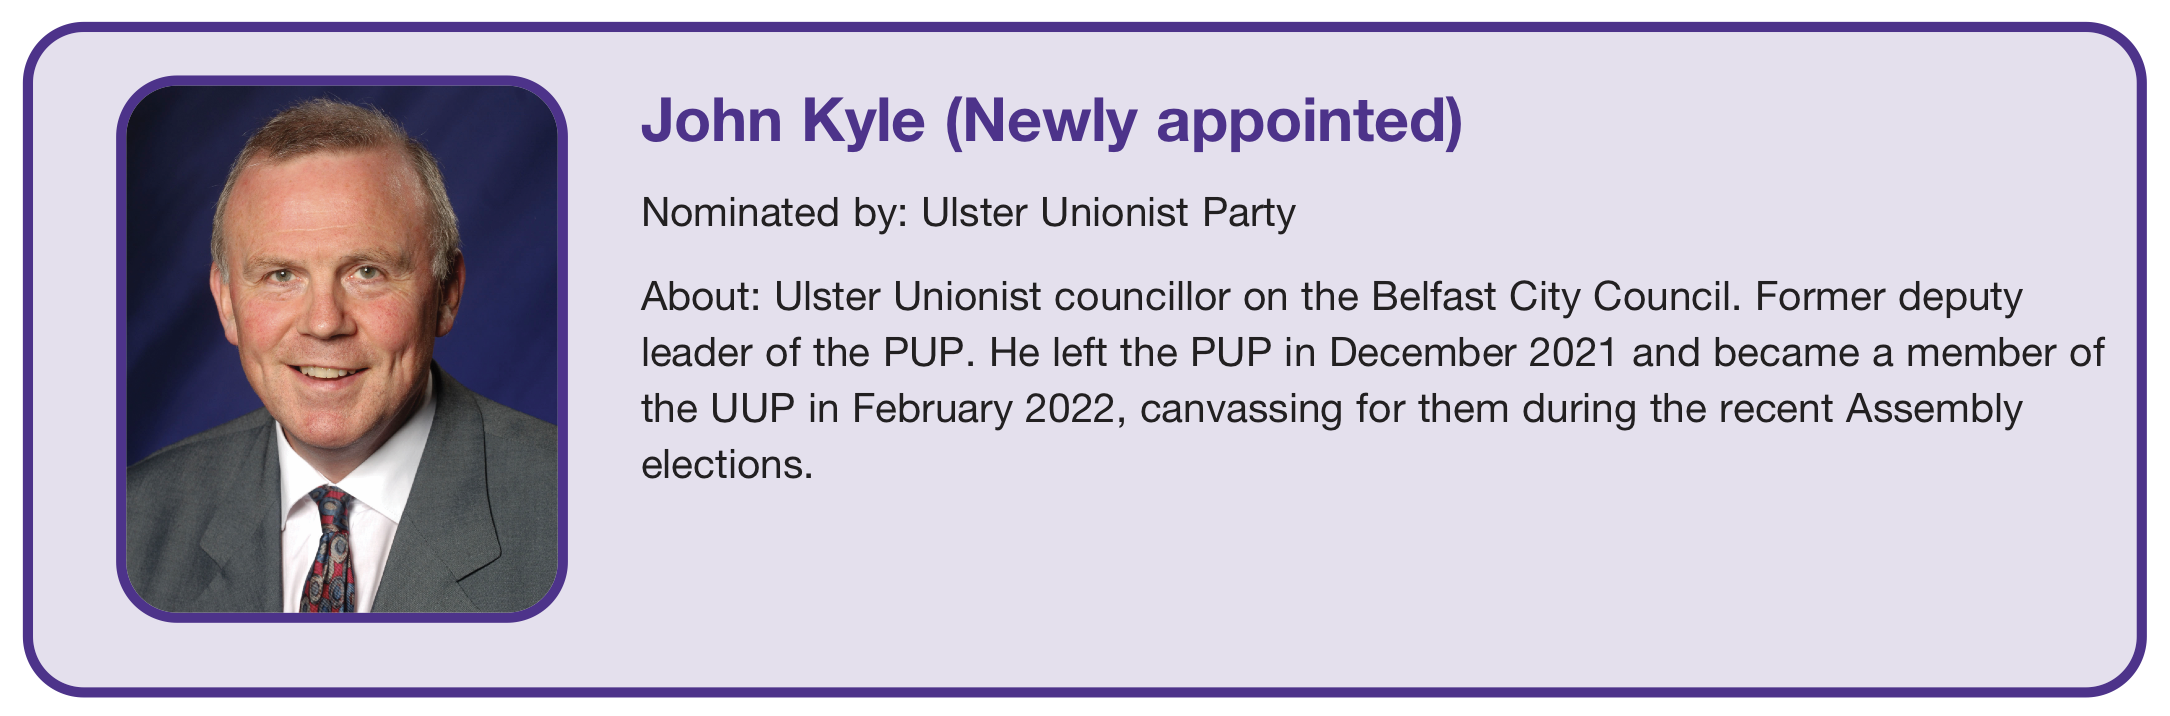Click the word "Kyle" in the heading
This screenshot has height=716, width=2170.
pos(863,121)
